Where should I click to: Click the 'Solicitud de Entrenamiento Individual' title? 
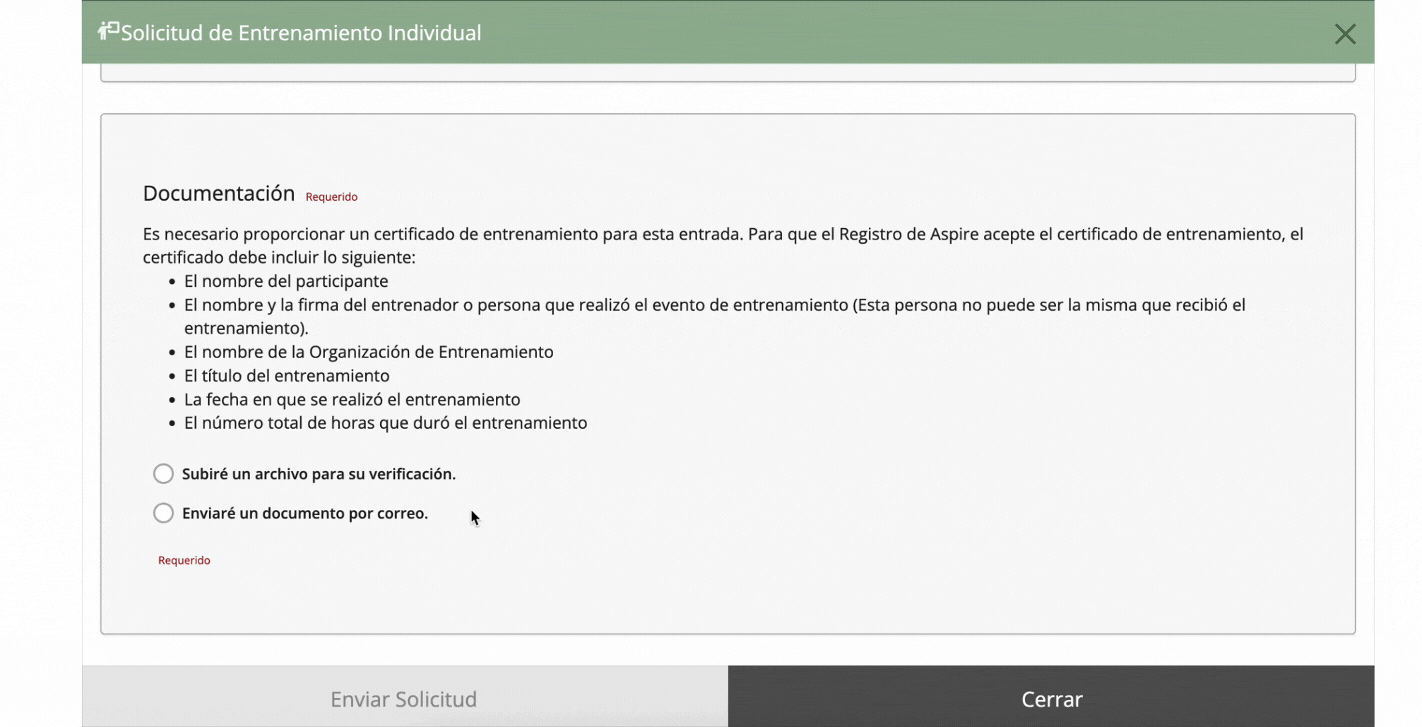pyautogui.click(x=301, y=33)
